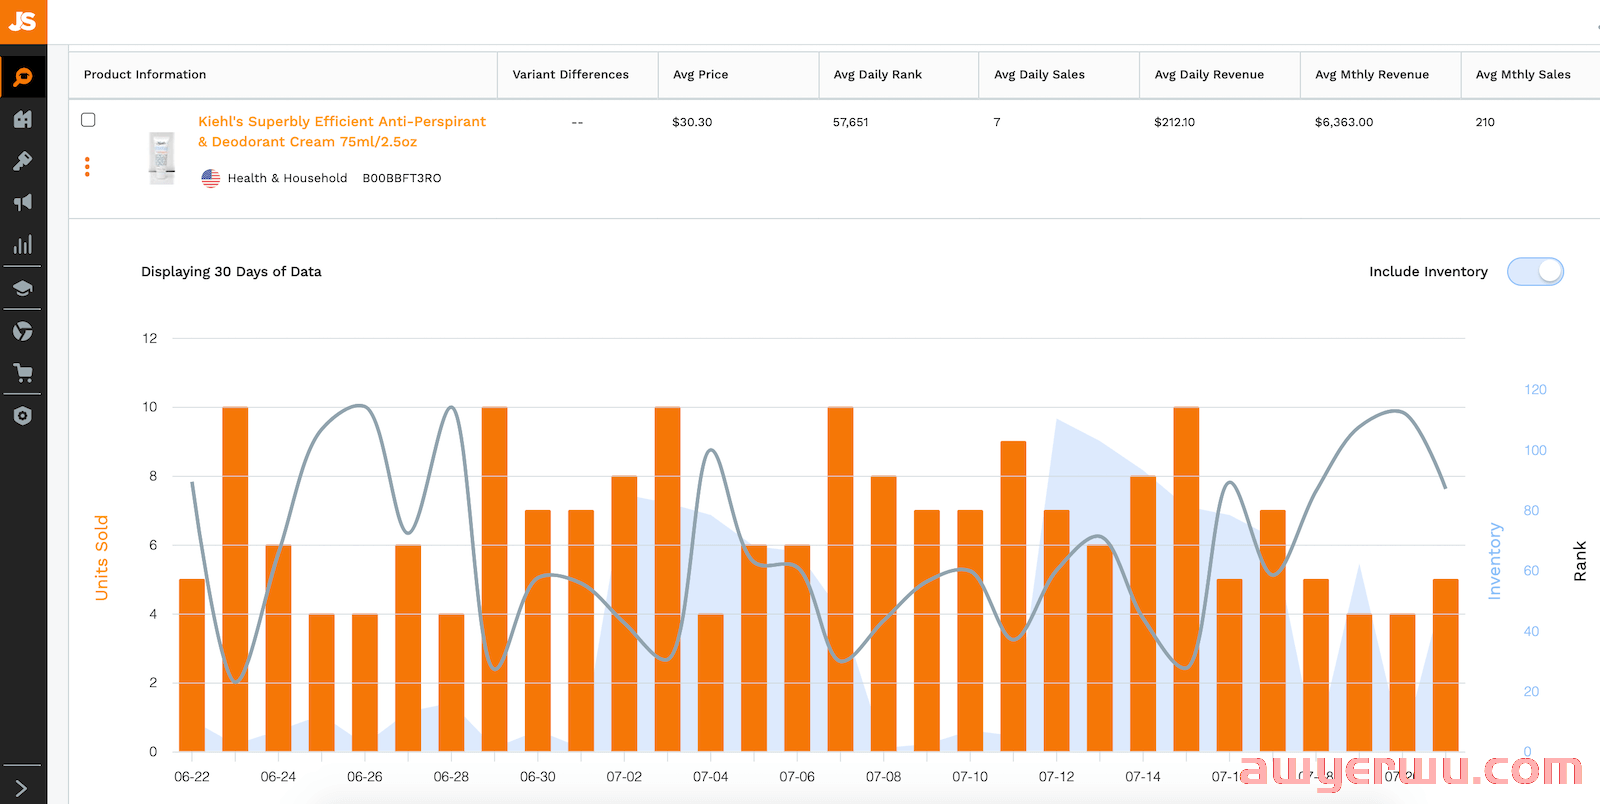Viewport: 1600px width, 804px height.
Task: Click the 06-22 units sold bar
Action: pyautogui.click(x=192, y=665)
